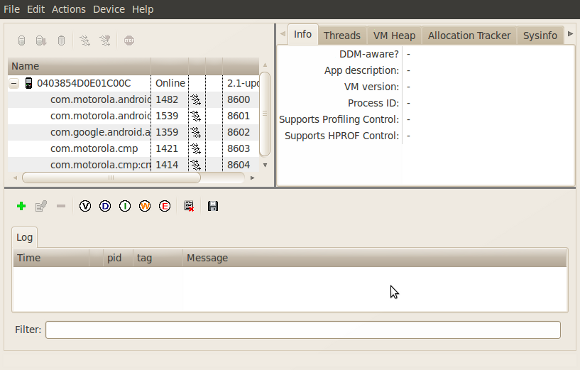The height and width of the screenshot is (370, 580).
Task: Switch to the VM Heap tab
Action: pyautogui.click(x=394, y=36)
